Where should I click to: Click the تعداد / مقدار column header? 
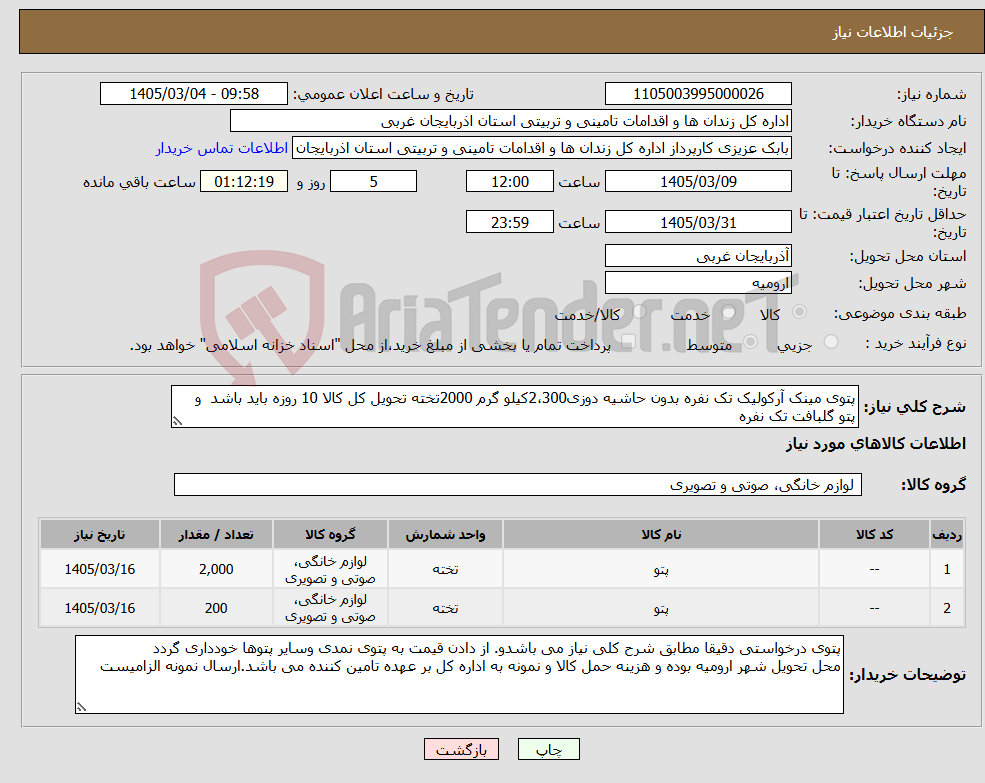216,534
